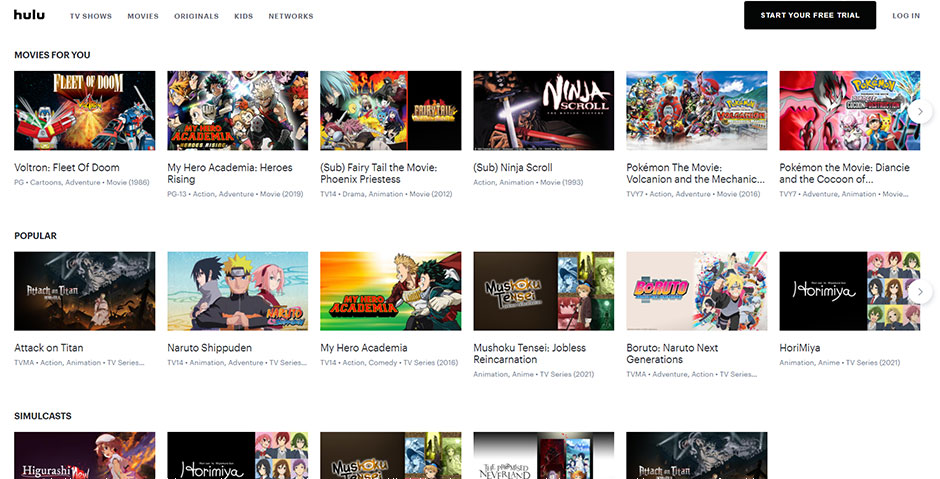The height and width of the screenshot is (479, 940).
Task: Open Mushoku Tensei thumbnail in Simulcasts
Action: tap(391, 456)
